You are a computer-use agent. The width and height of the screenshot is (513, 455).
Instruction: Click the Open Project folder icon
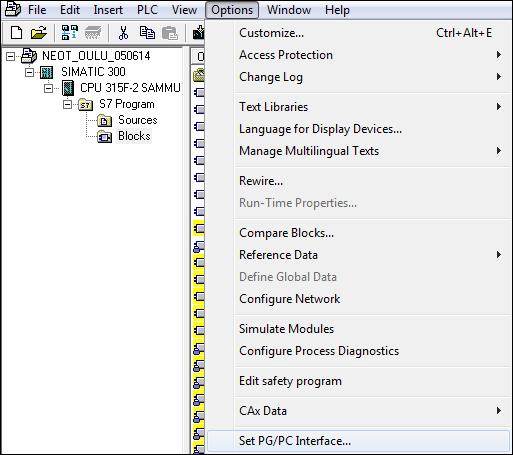[38, 33]
